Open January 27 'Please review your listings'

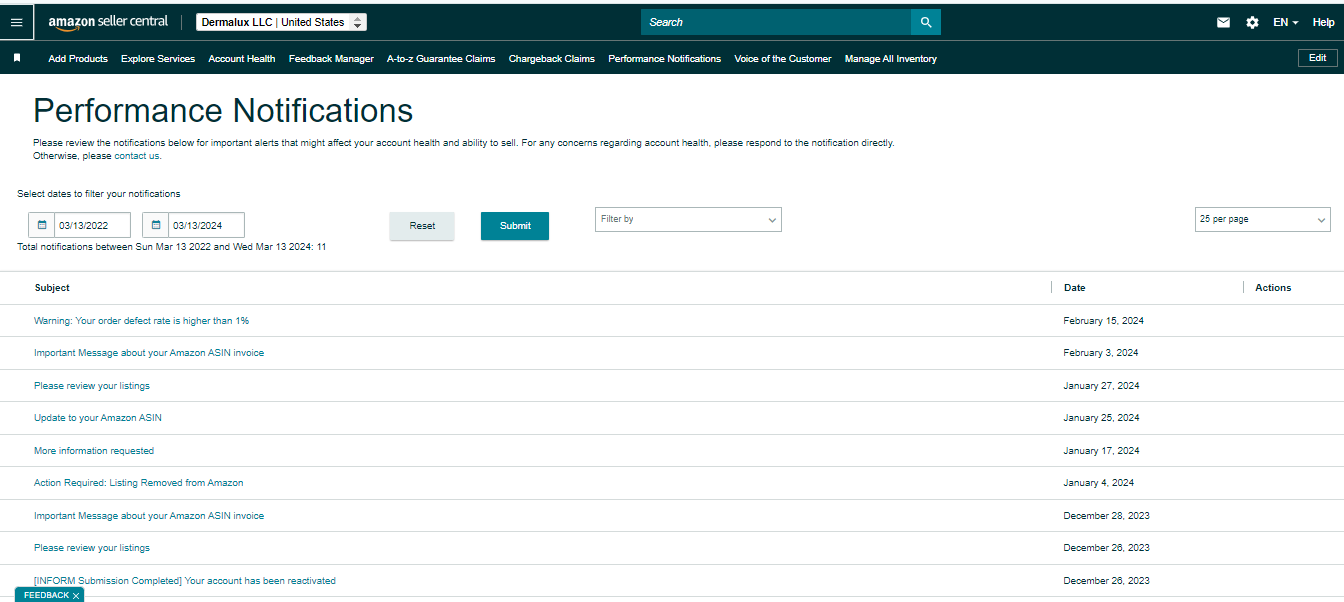tap(92, 386)
